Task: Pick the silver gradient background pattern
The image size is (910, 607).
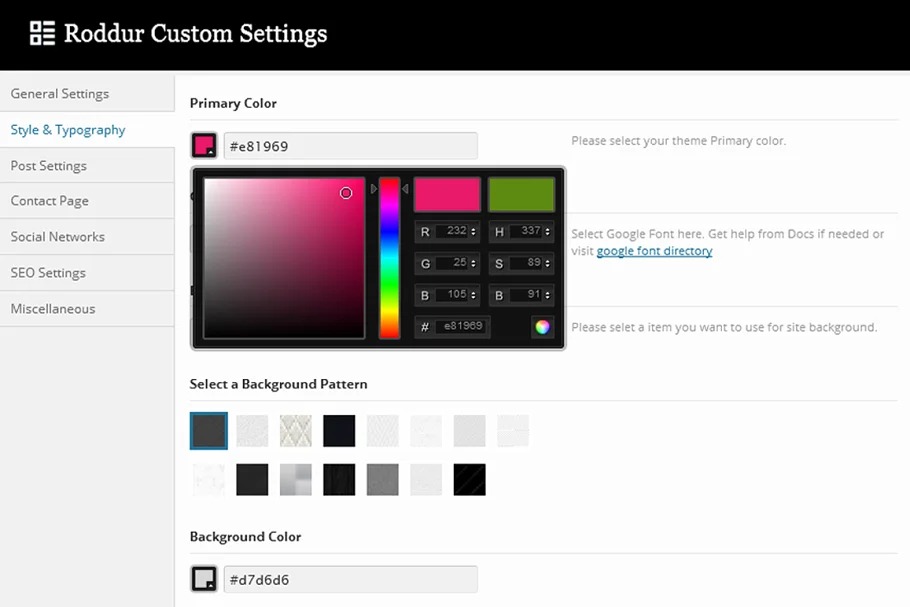Action: pyautogui.click(x=296, y=479)
